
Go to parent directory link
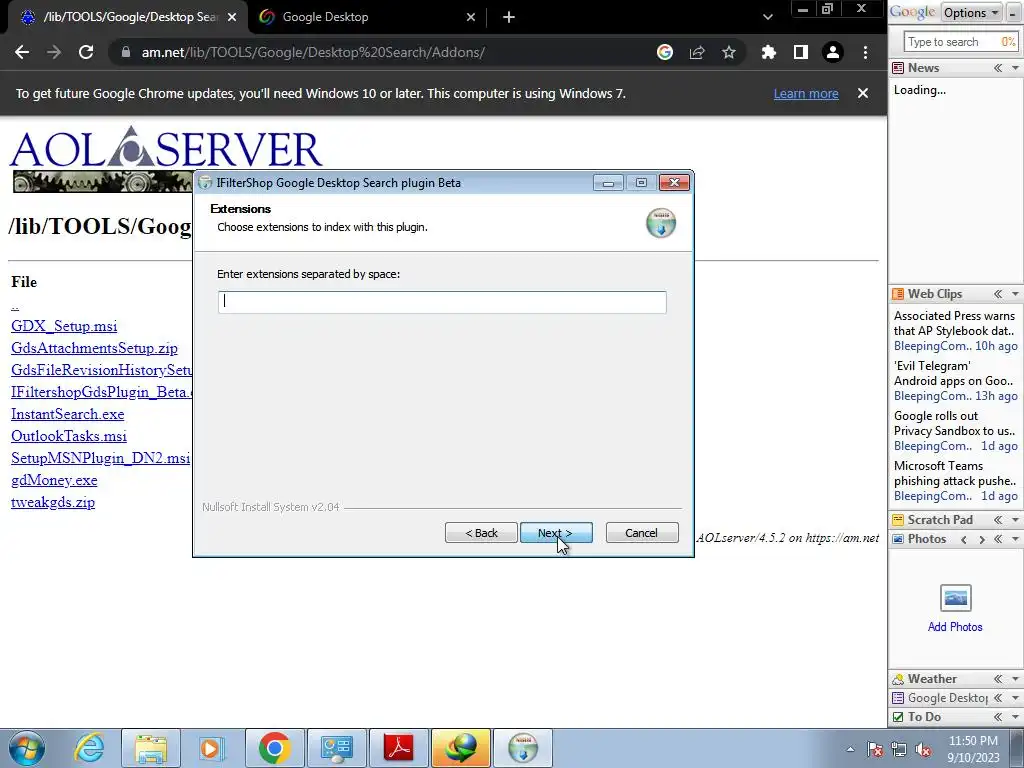pos(15,305)
